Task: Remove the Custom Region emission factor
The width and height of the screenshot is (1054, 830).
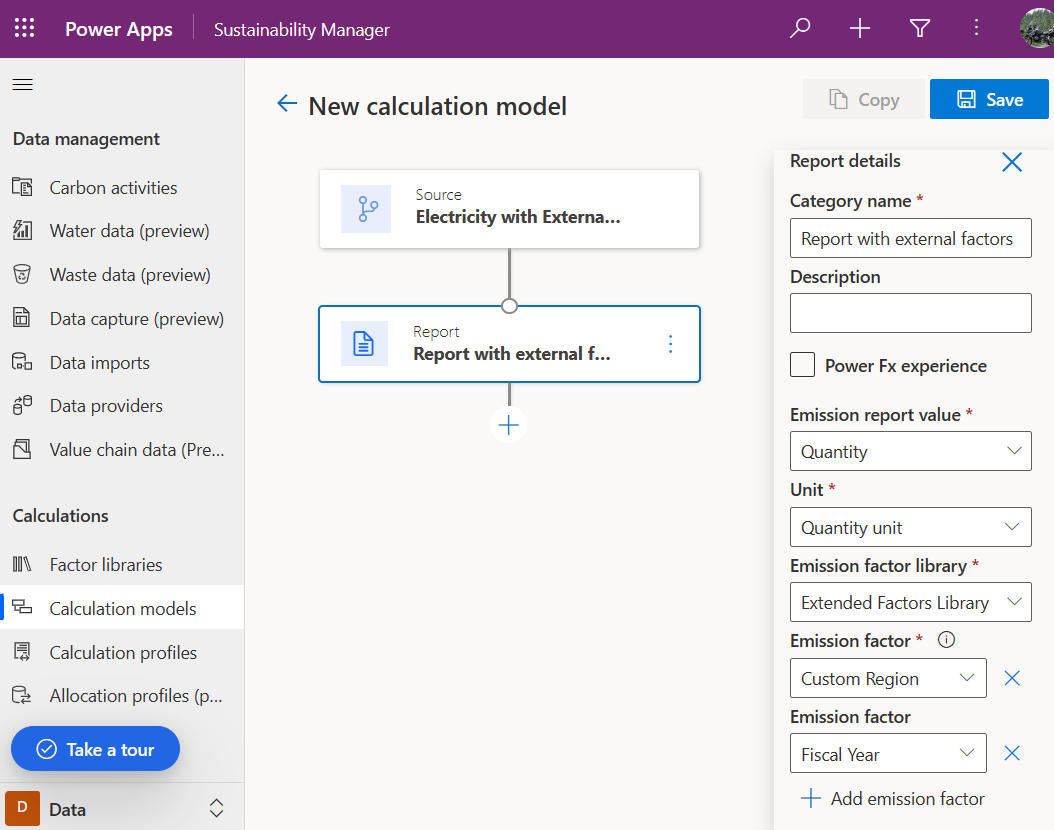Action: (1012, 678)
